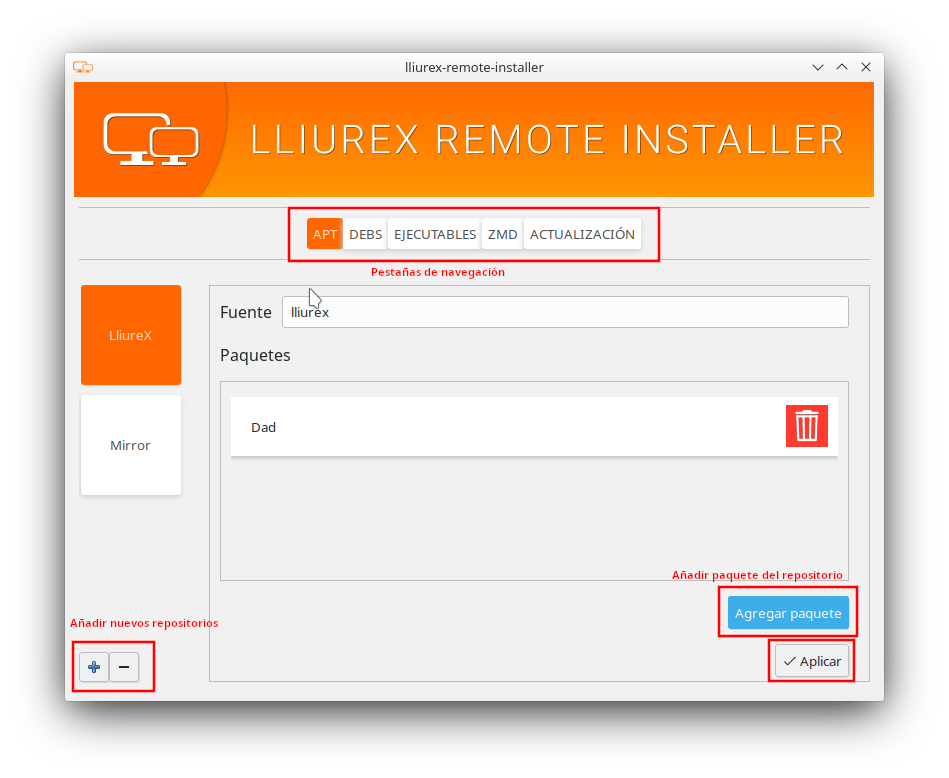This screenshot has width=949, height=778.
Task: Click the minus icon to remove a repository
Action: coord(124,667)
